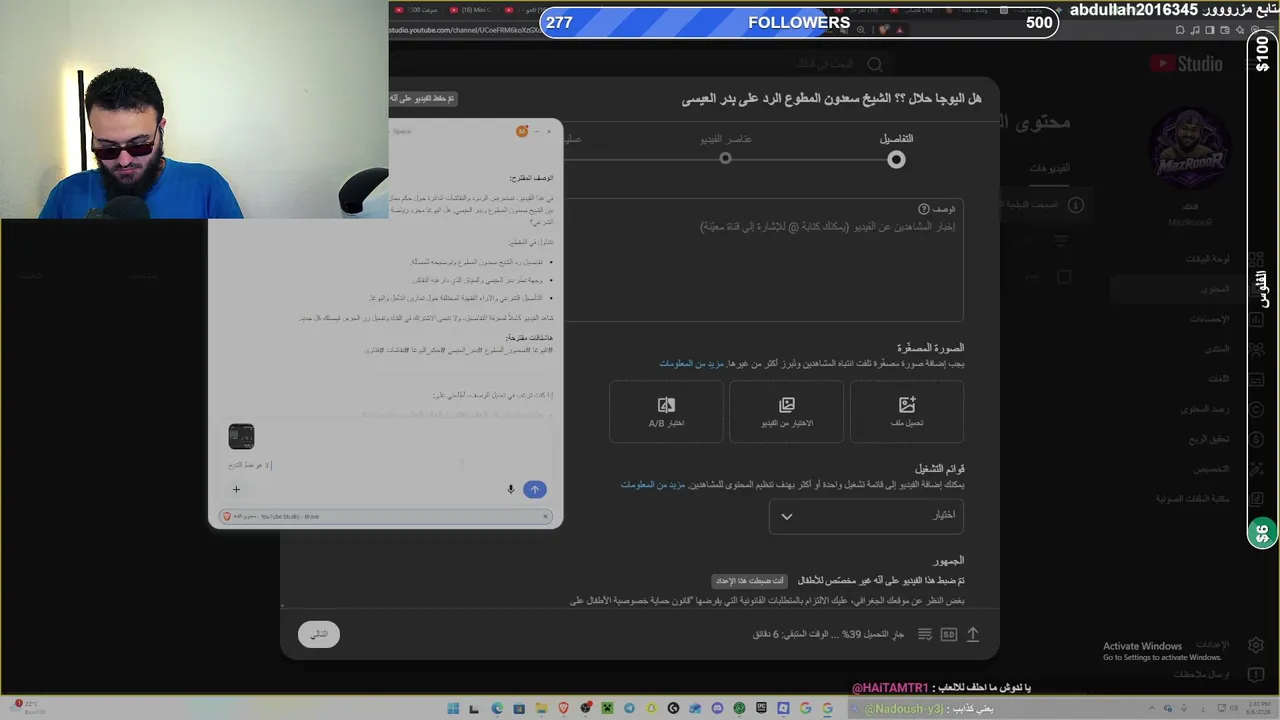
Task: Click the إرسال ملاحظات sidebar link
Action: pyautogui.click(x=1201, y=675)
